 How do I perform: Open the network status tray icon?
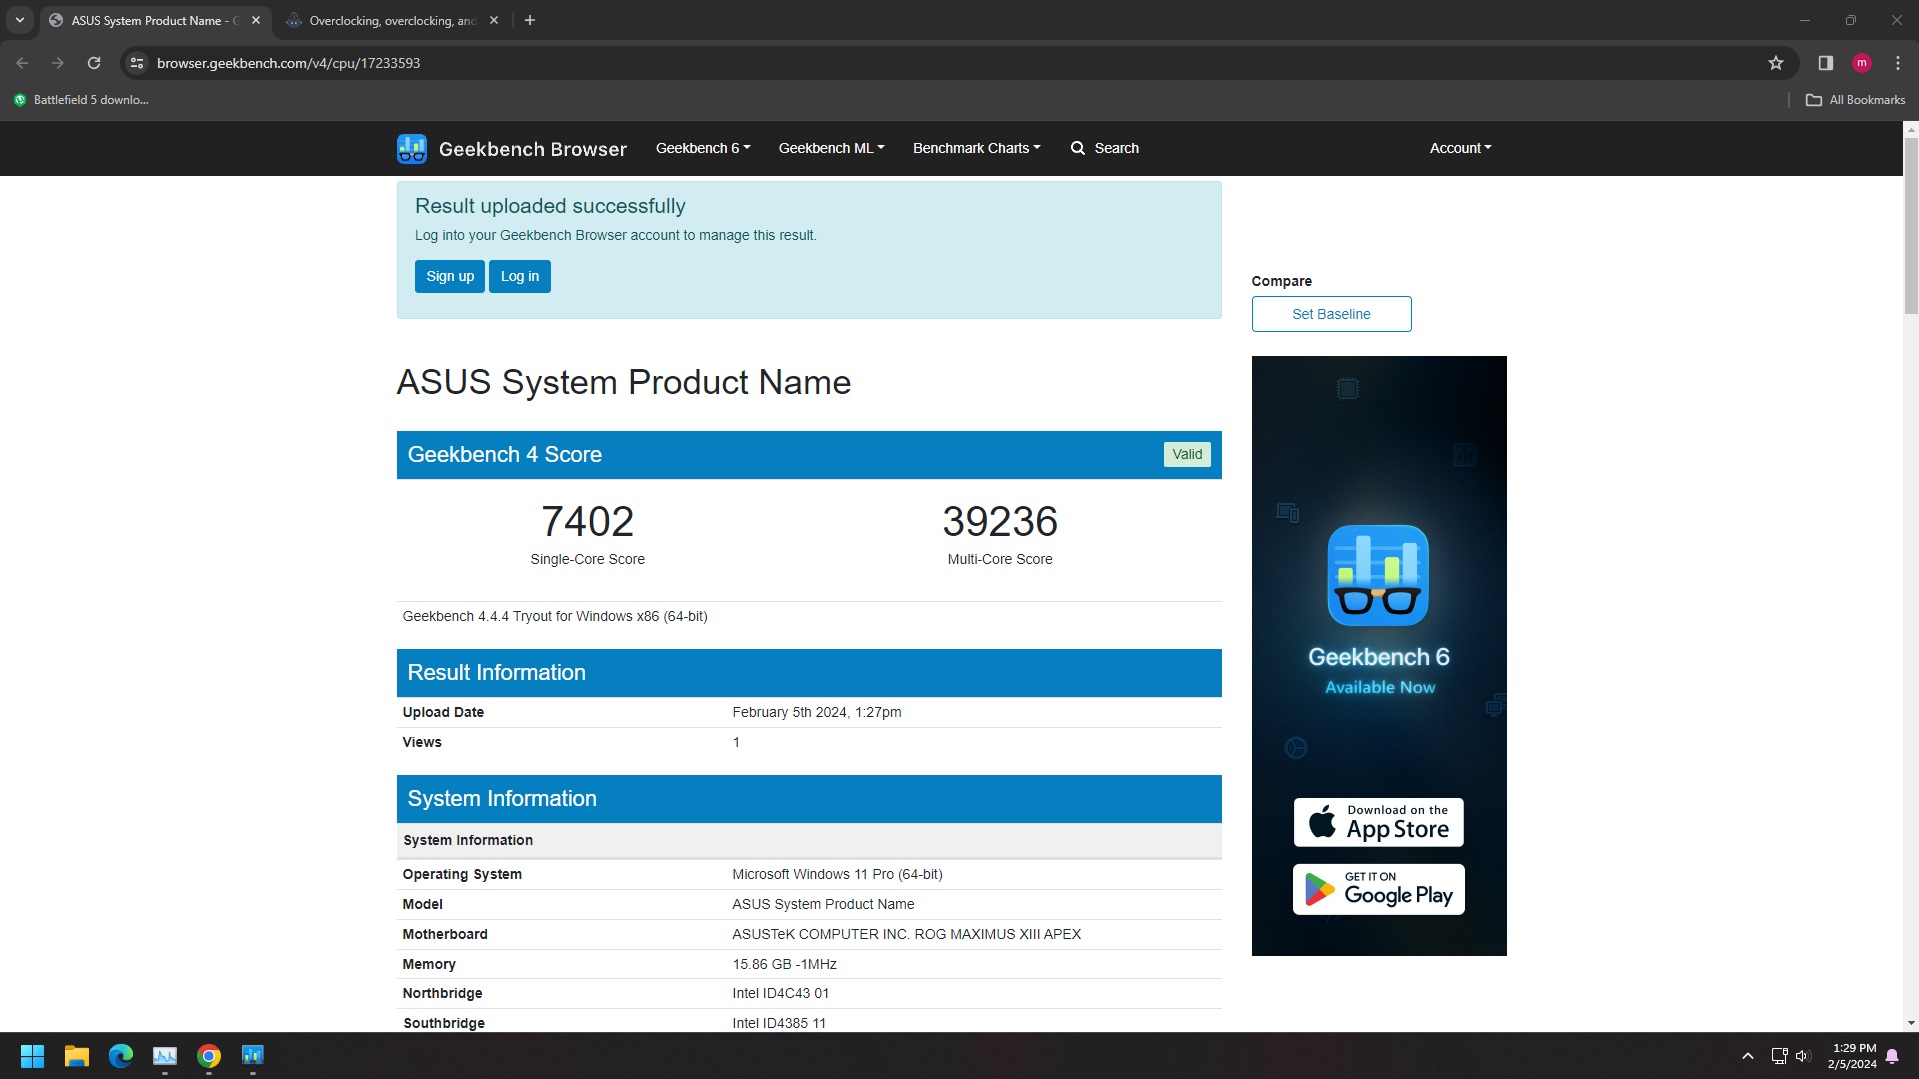pyautogui.click(x=1779, y=1056)
